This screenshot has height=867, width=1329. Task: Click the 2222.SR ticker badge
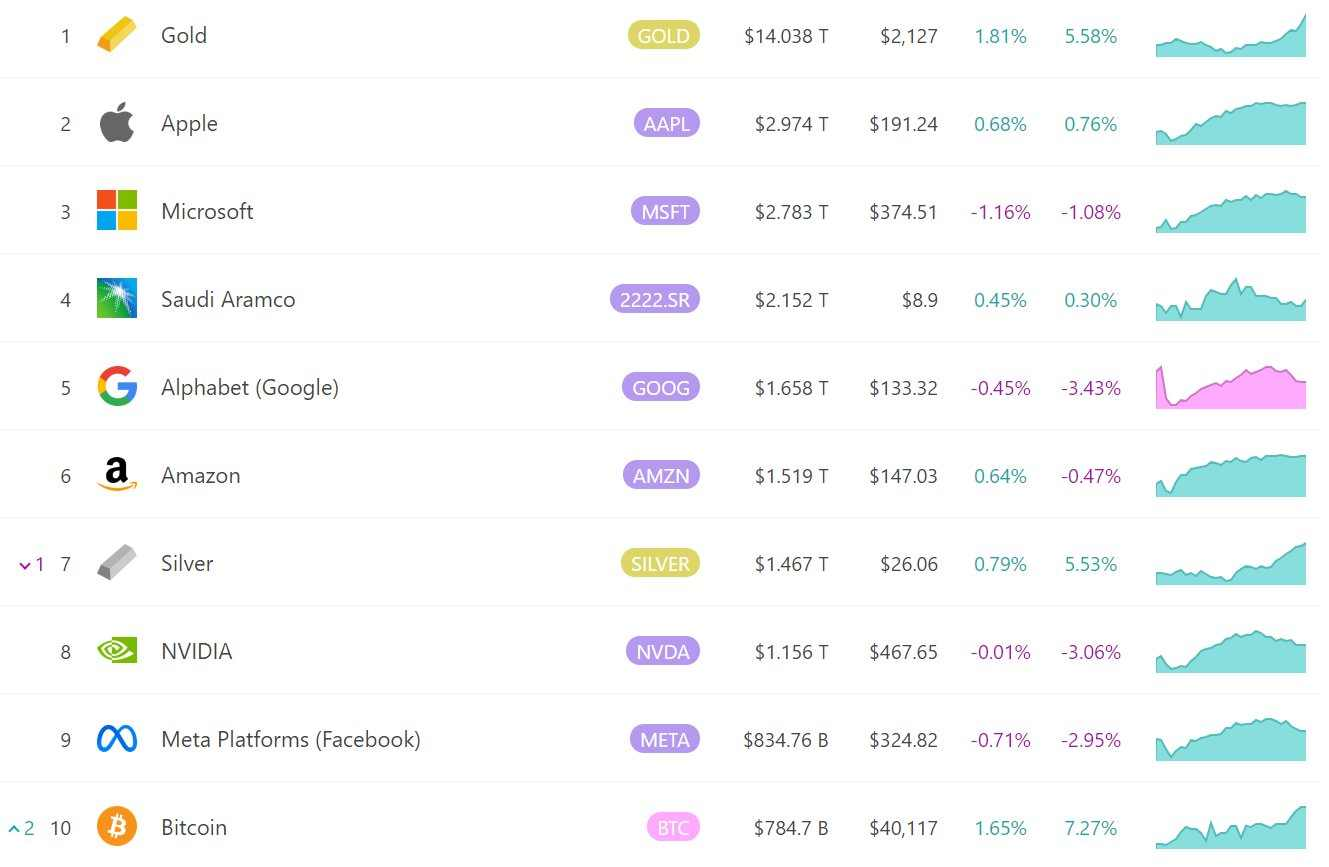[654, 299]
